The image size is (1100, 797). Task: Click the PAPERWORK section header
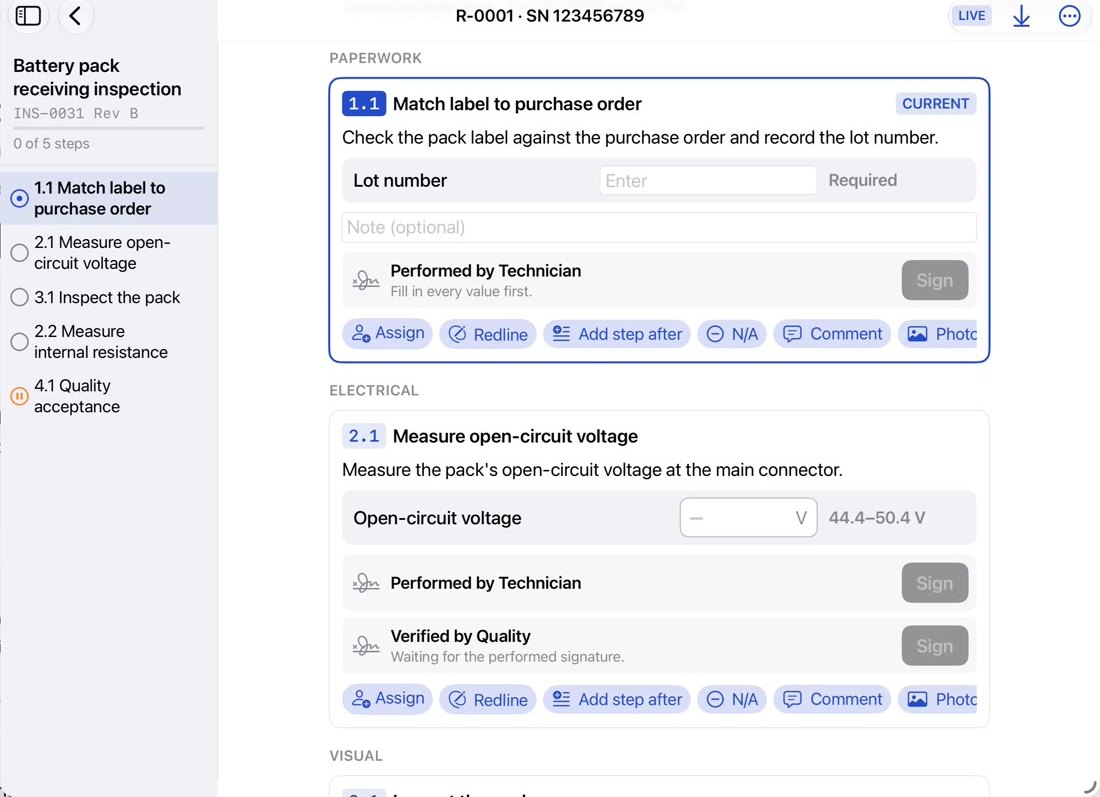(375, 58)
